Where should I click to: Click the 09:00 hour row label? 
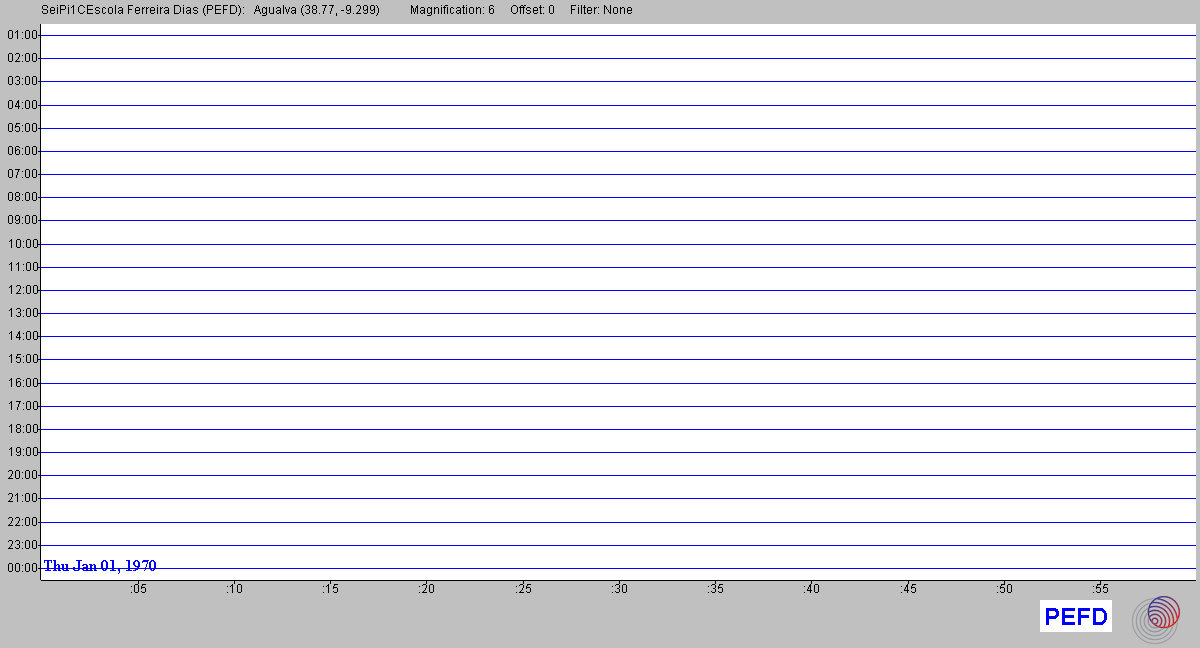pyautogui.click(x=22, y=220)
